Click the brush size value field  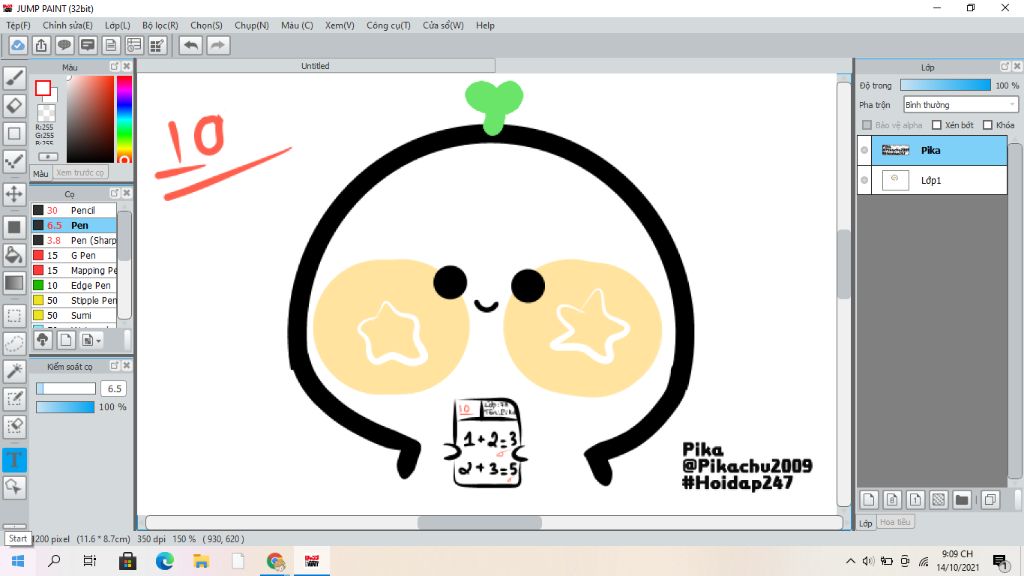coord(114,389)
